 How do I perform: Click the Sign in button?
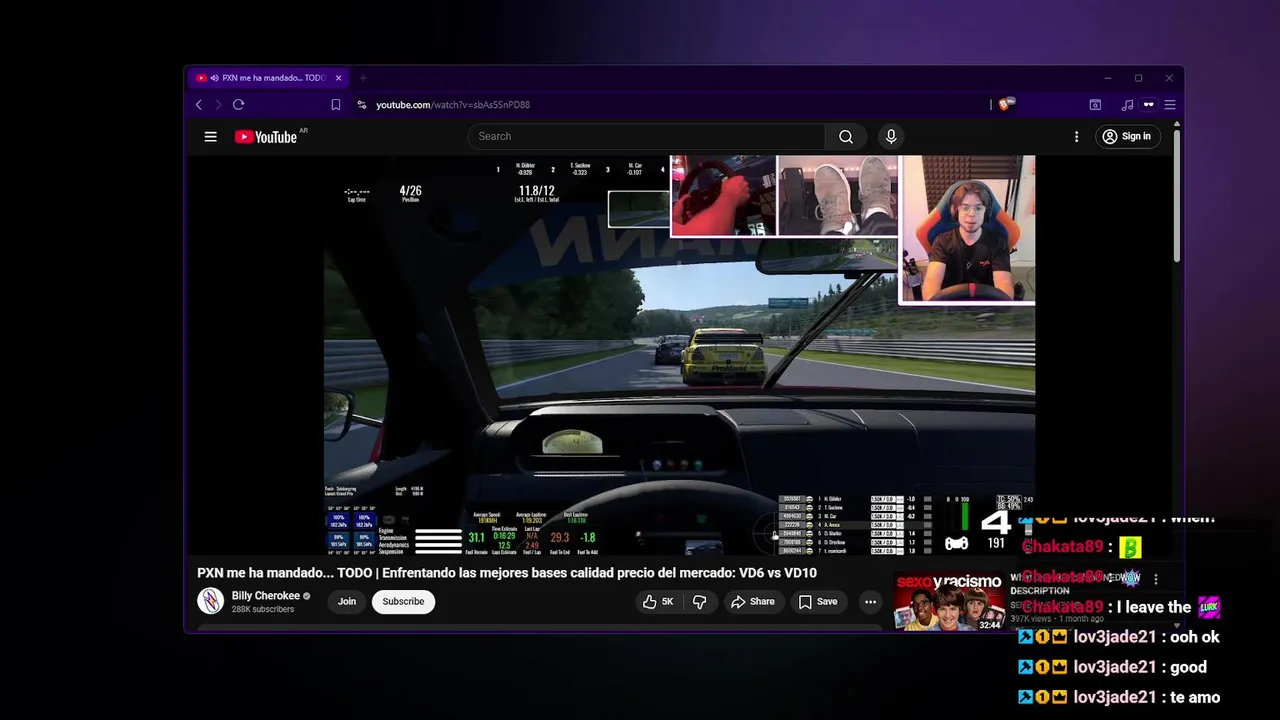pos(1126,137)
